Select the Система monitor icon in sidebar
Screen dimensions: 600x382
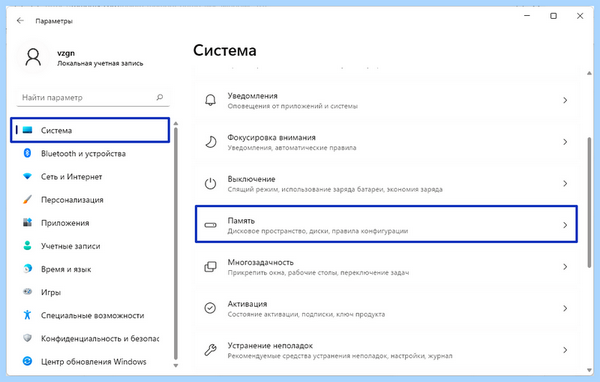point(27,130)
